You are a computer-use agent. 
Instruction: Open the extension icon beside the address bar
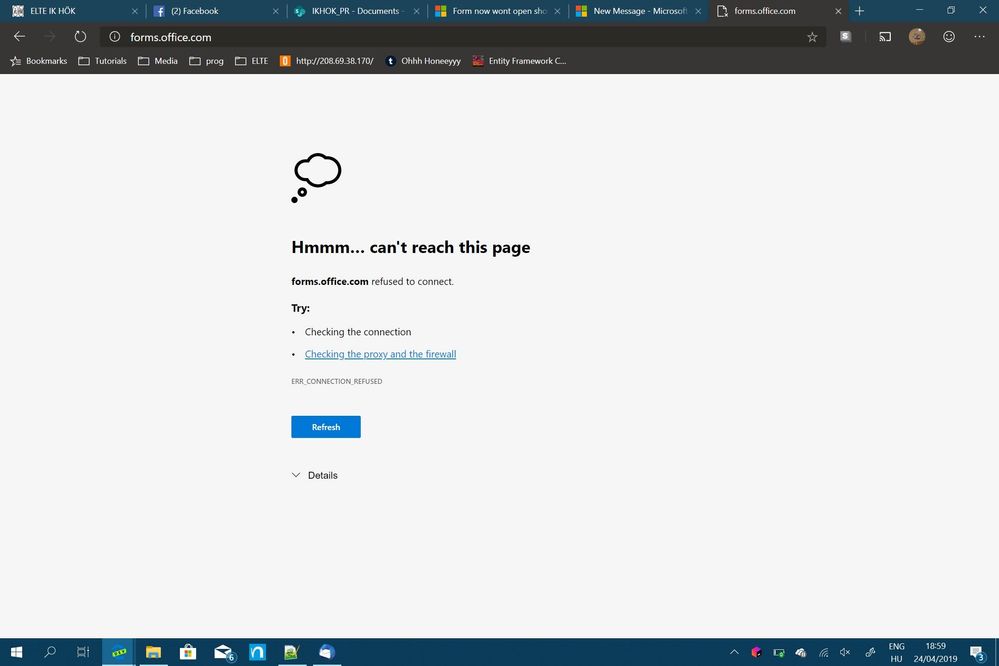(845, 36)
